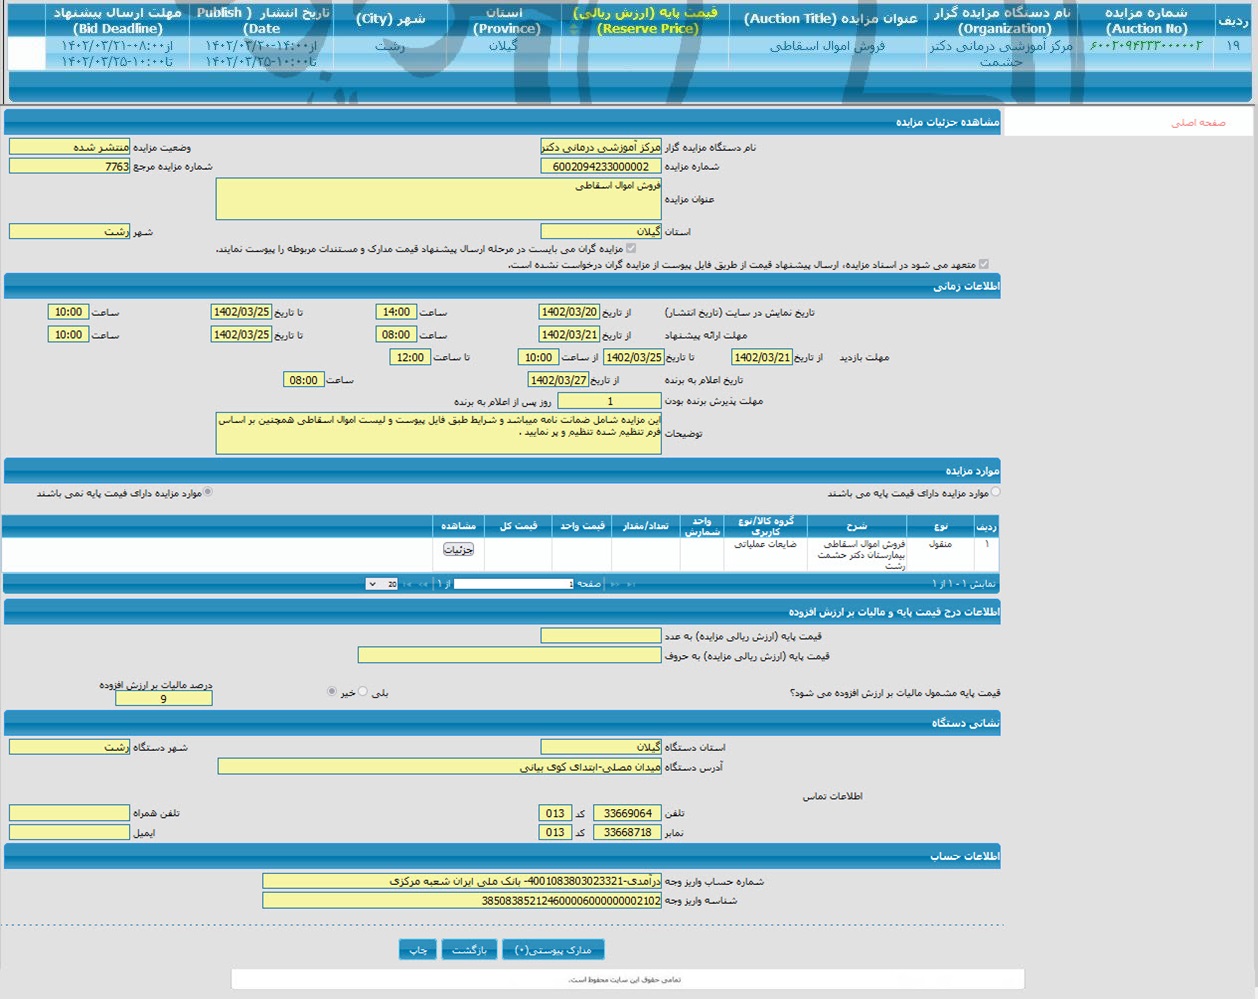The image size is (1258, 999).
Task: Click the Reserve Price column sort arrow
Action: [x=573, y=30]
